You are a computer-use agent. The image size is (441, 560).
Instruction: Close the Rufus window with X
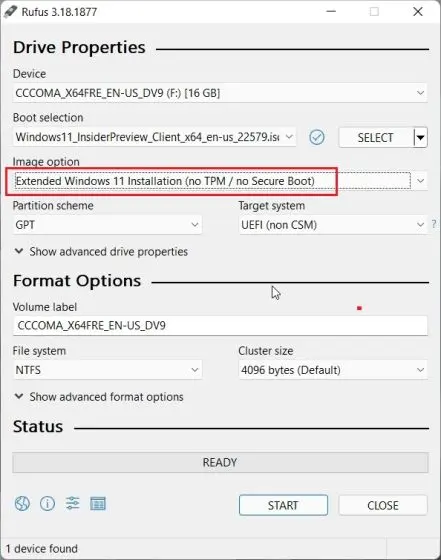point(418,11)
